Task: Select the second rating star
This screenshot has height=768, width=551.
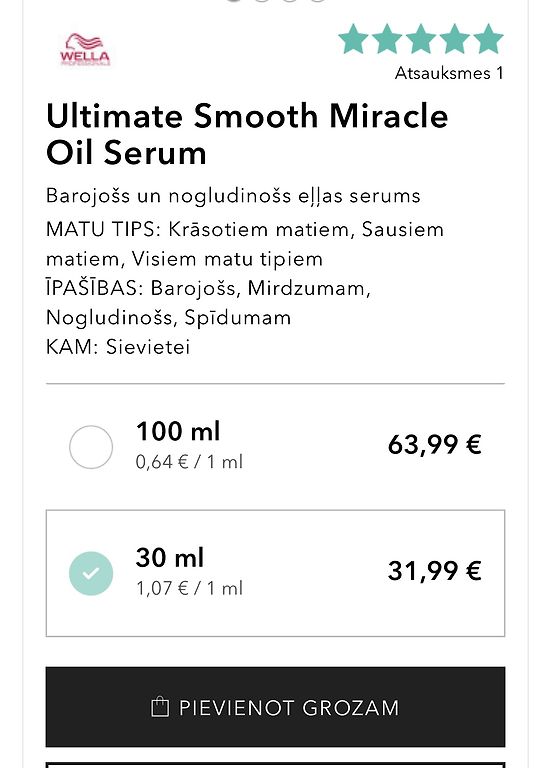Action: 387,39
